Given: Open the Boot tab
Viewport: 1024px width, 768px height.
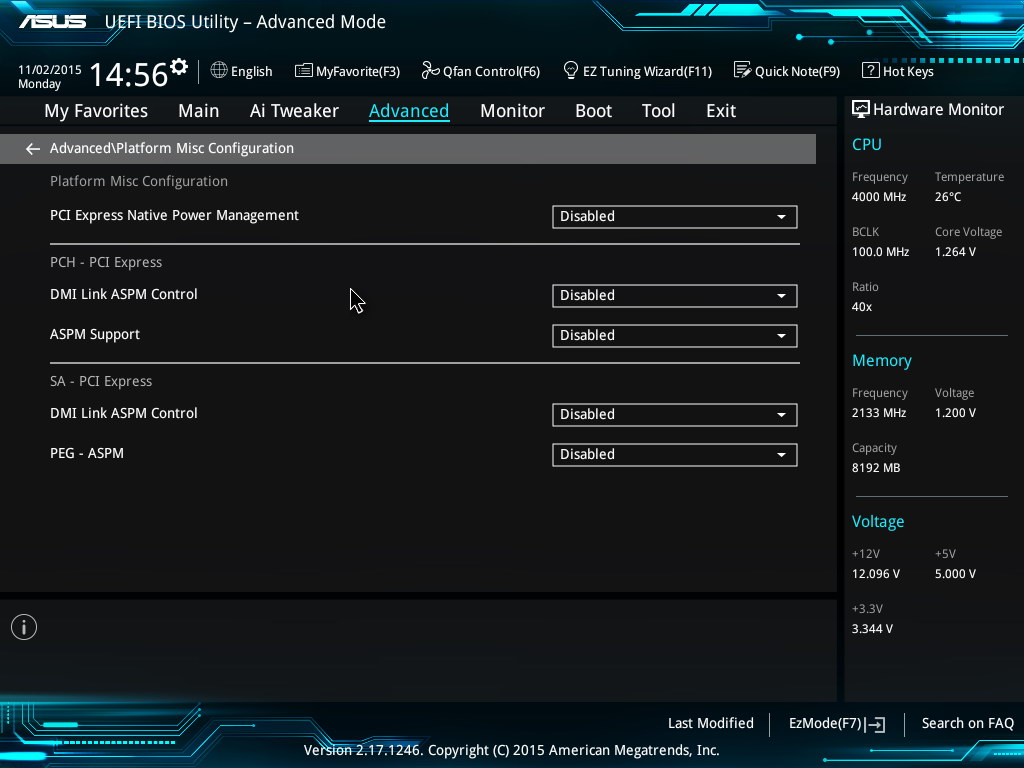Looking at the screenshot, I should tap(593, 111).
